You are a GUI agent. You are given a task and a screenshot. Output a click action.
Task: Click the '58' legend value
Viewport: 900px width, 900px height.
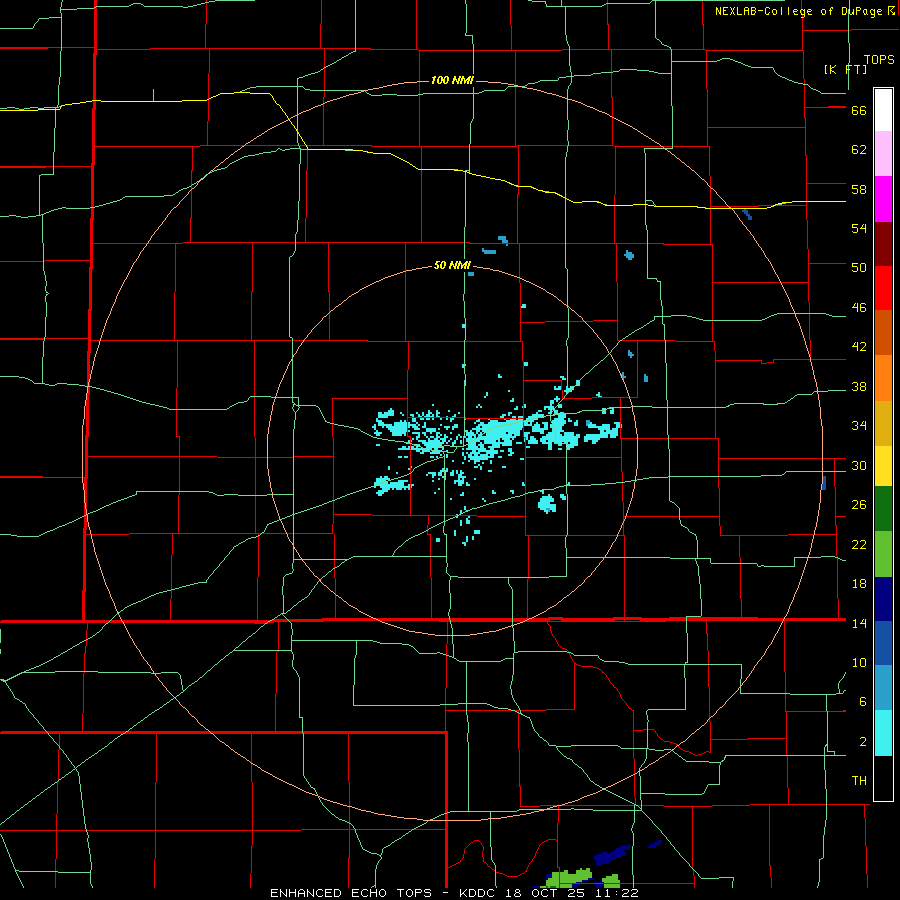(859, 189)
